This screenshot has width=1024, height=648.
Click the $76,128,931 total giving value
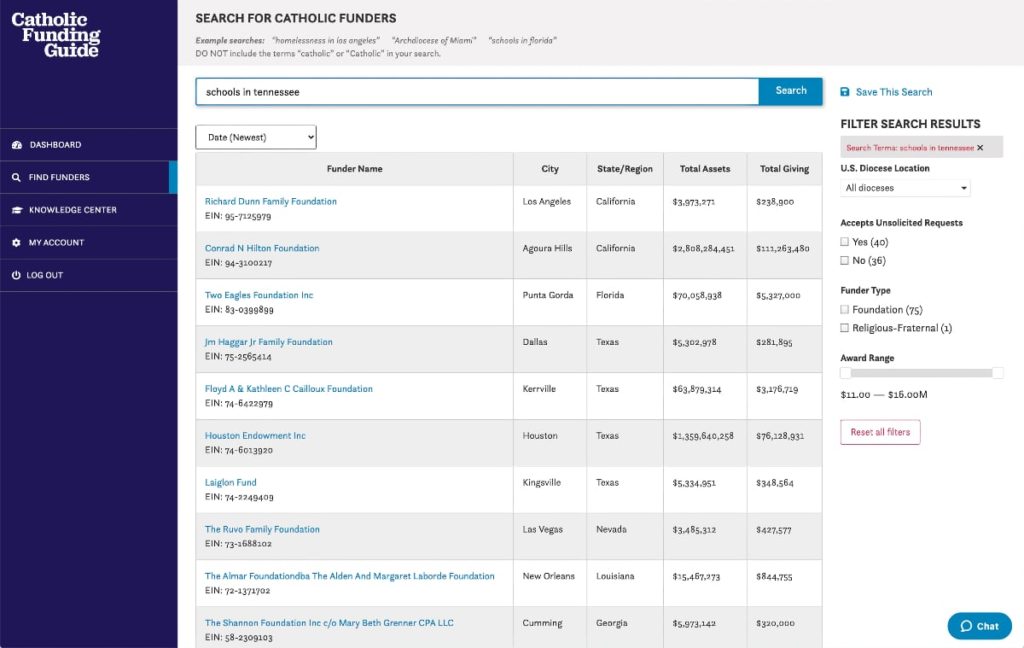pos(780,436)
